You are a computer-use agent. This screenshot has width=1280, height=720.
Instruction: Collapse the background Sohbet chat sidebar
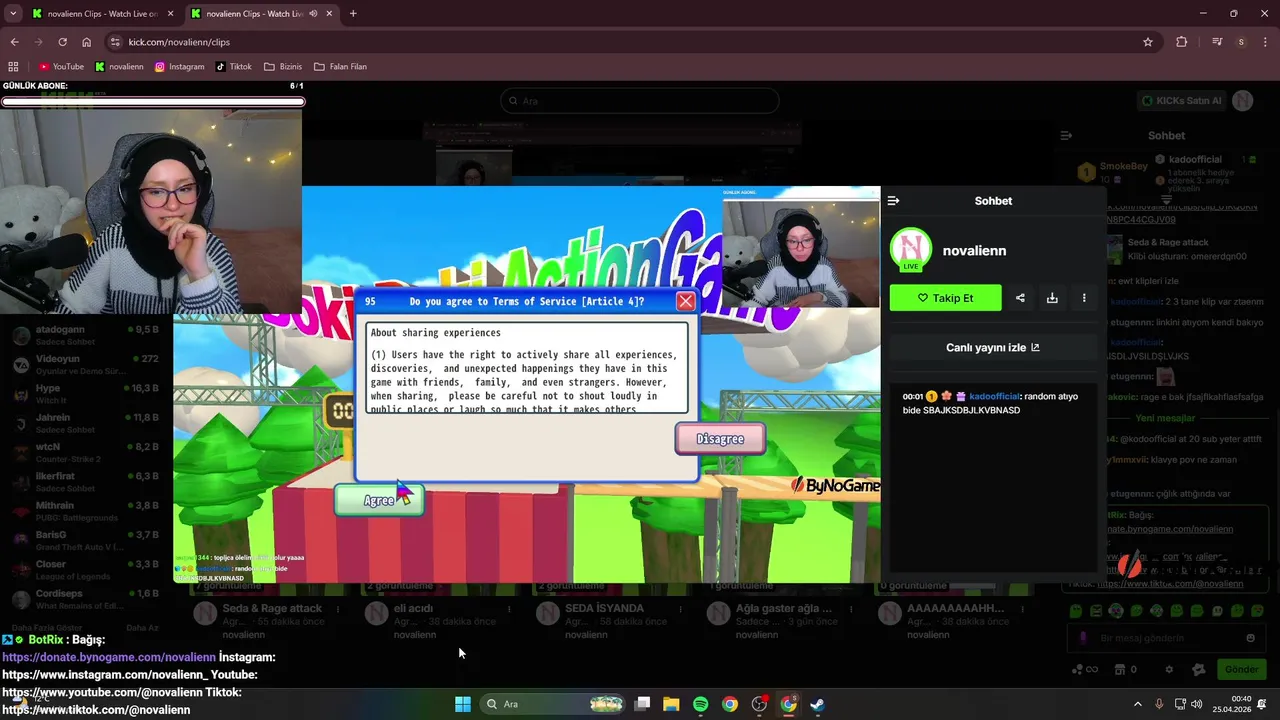1066,135
